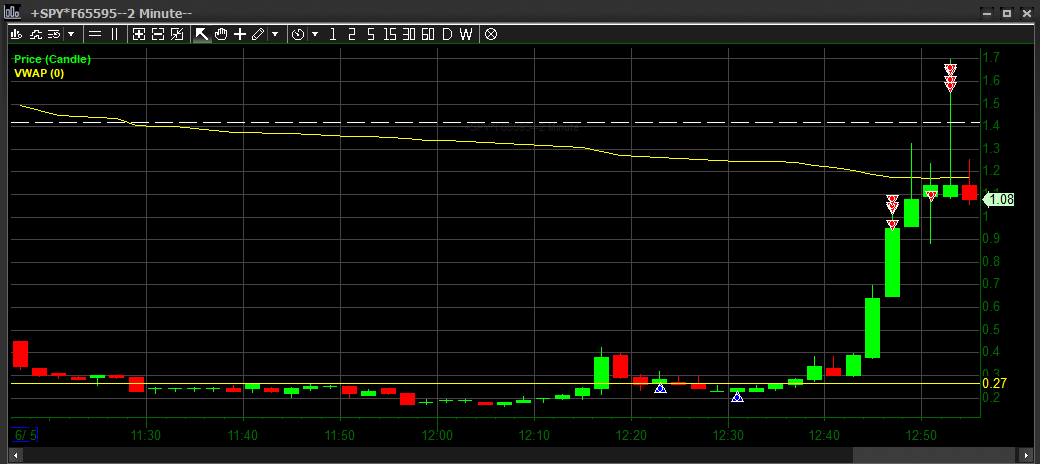Switch to 30 minute interval

(409, 34)
